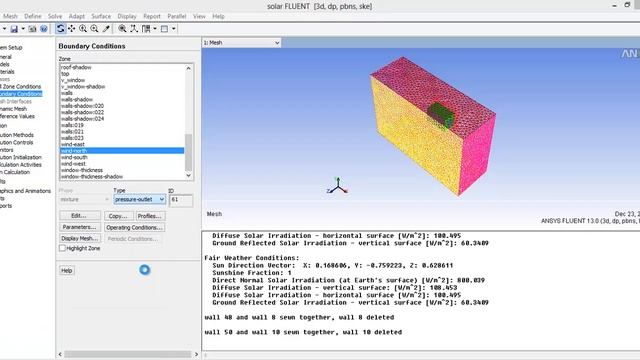Select the walls-shadow:020 zone

tap(82, 106)
